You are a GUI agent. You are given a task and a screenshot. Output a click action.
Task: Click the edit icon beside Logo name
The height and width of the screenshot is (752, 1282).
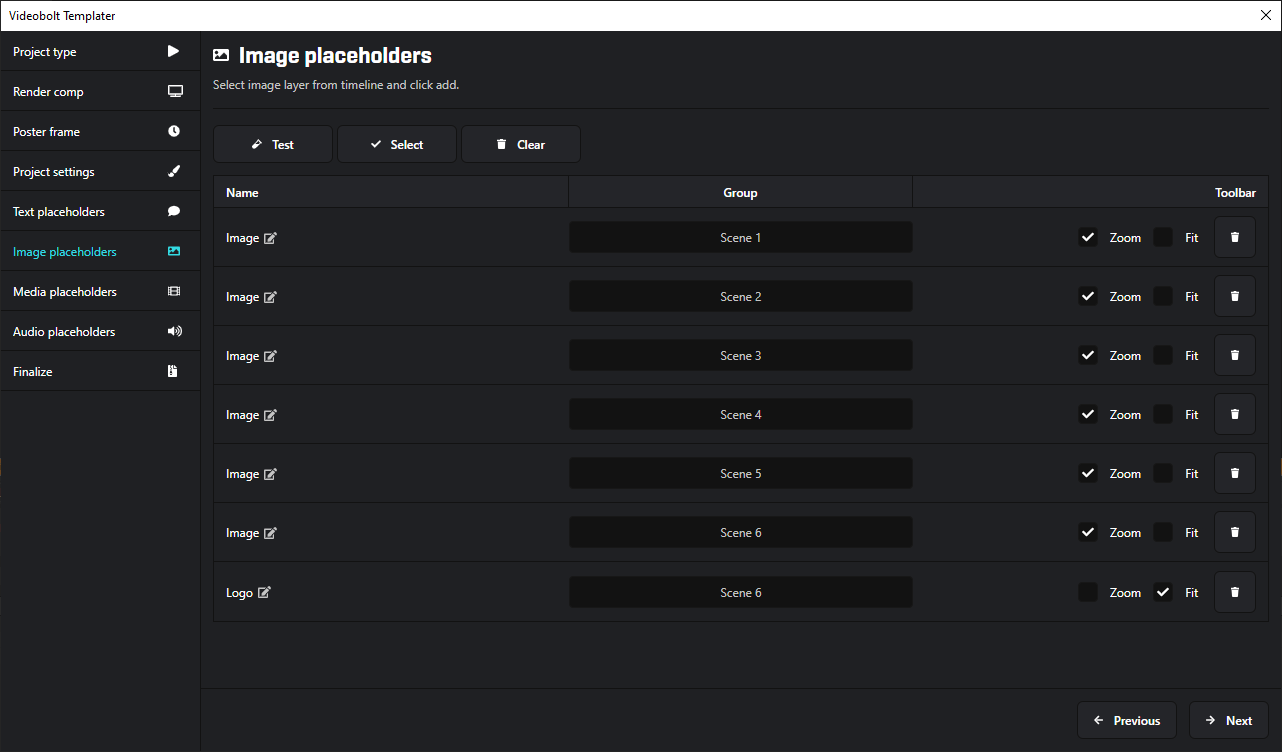coord(264,593)
